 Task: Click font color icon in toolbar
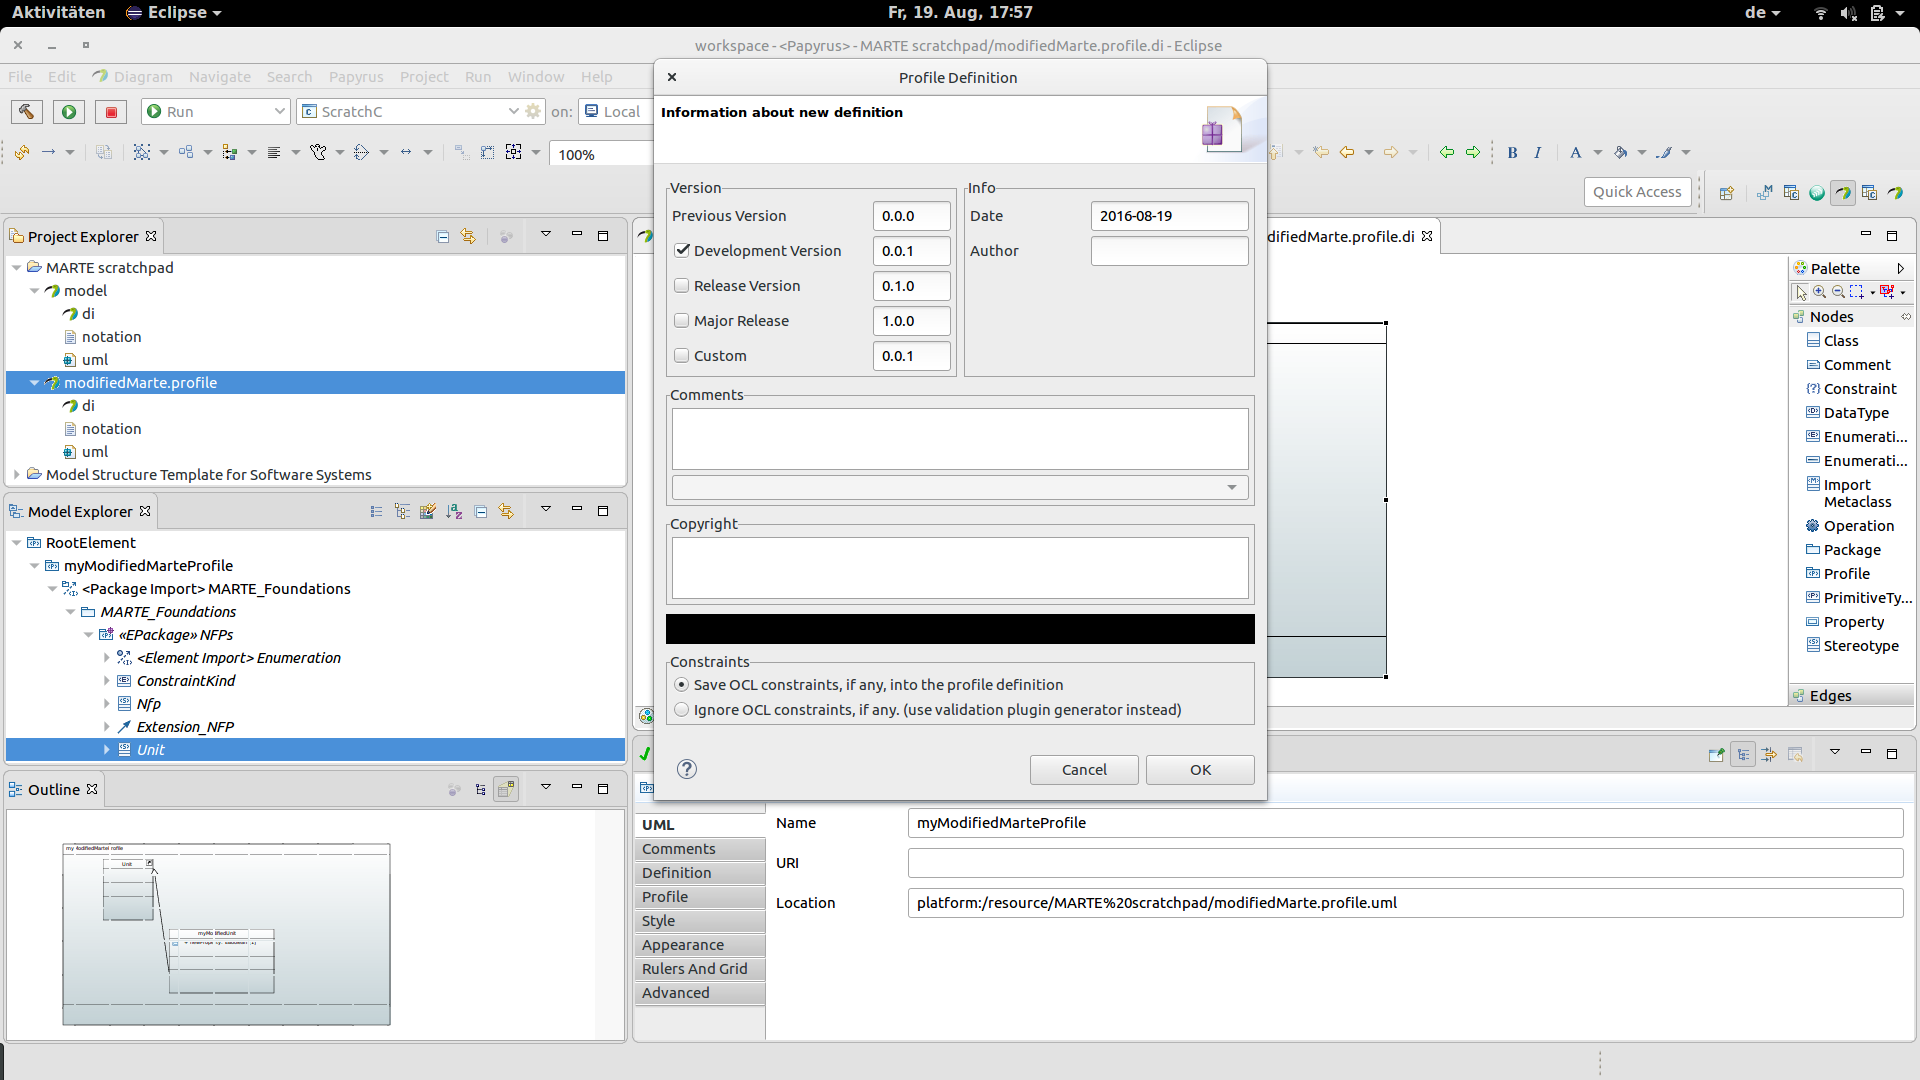pyautogui.click(x=1576, y=153)
